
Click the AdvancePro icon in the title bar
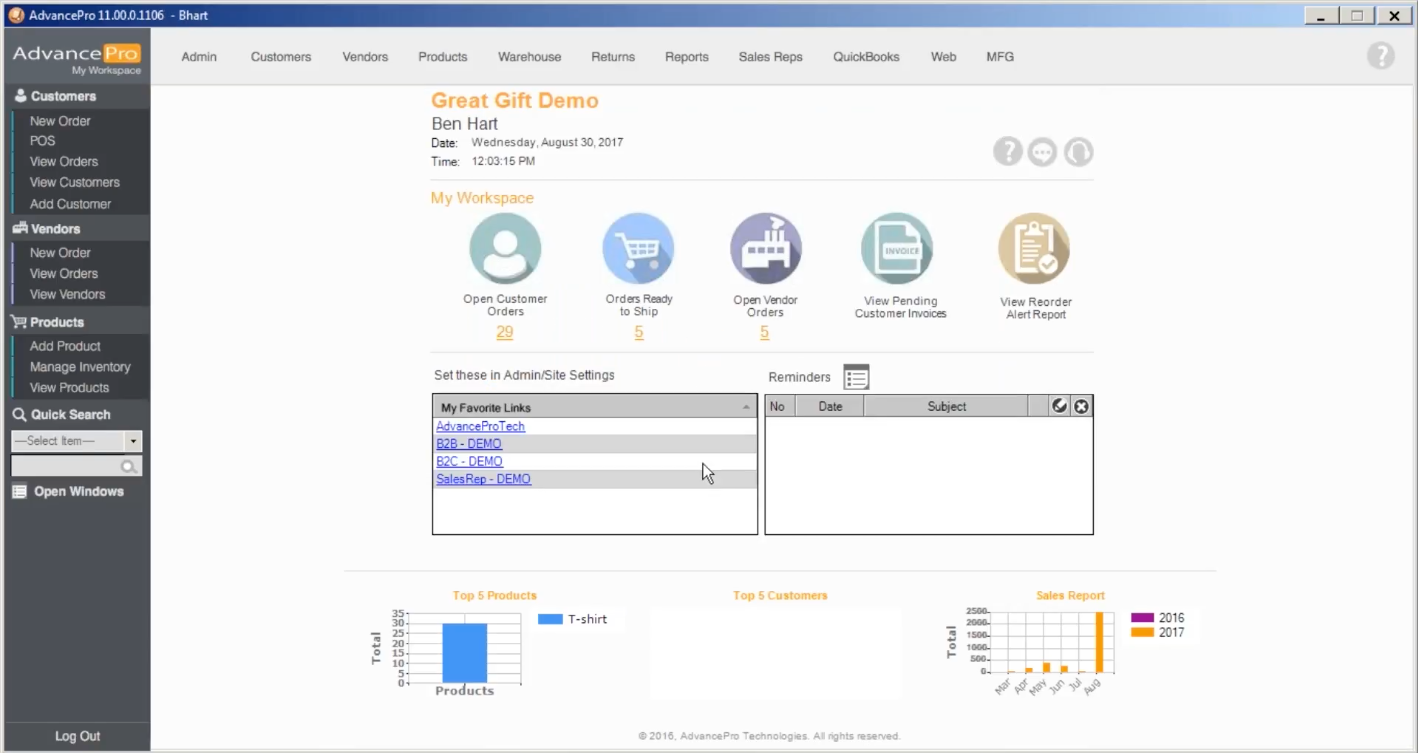coord(15,15)
